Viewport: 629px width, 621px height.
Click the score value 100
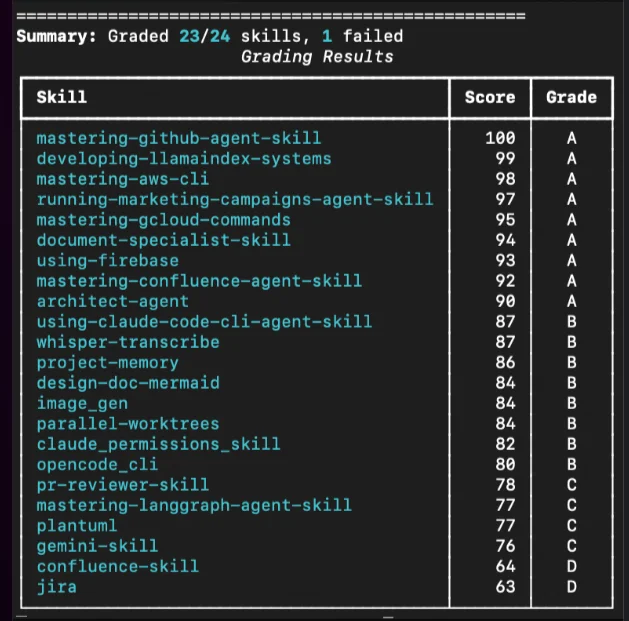point(500,138)
